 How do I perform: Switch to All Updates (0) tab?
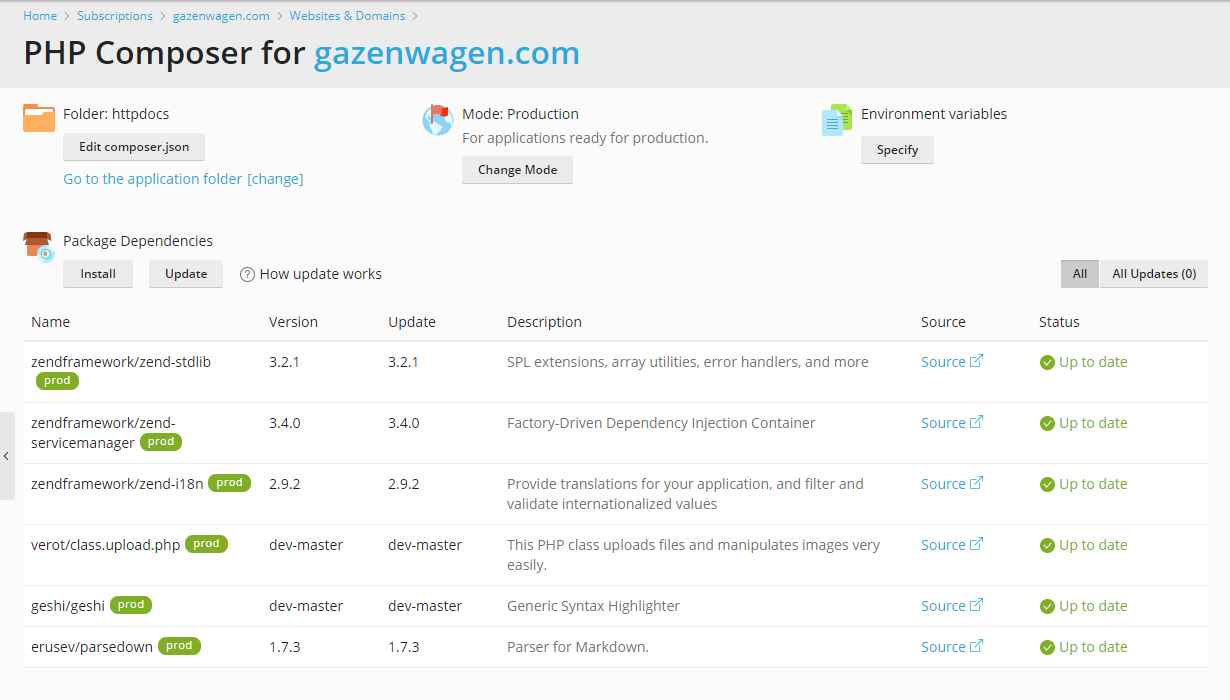[1153, 274]
